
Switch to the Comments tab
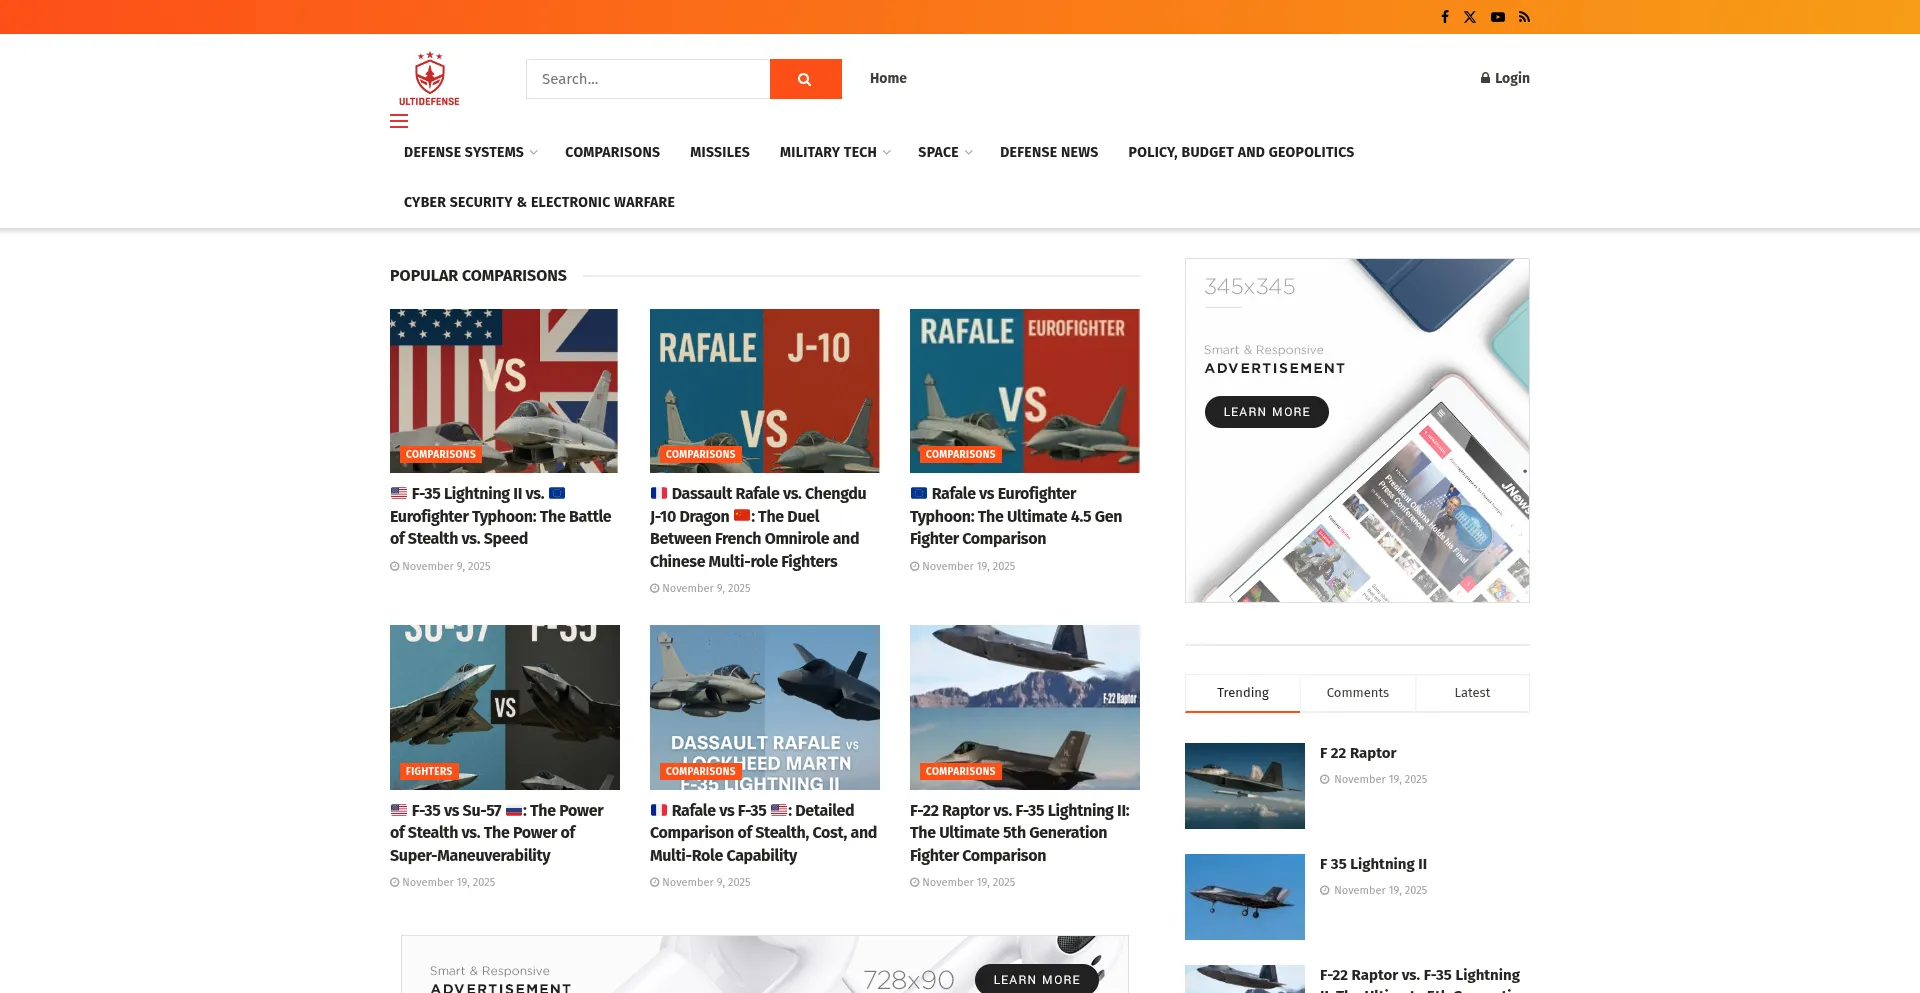click(1358, 693)
